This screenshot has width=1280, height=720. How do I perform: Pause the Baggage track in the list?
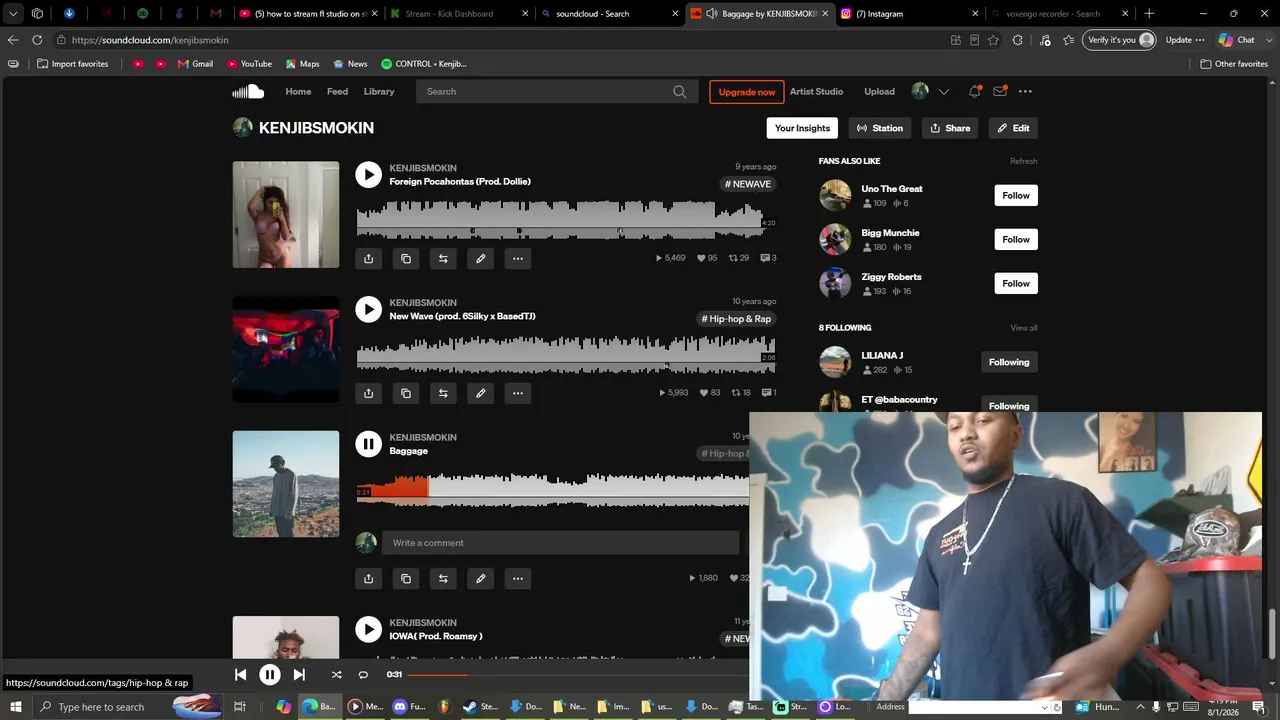point(368,444)
